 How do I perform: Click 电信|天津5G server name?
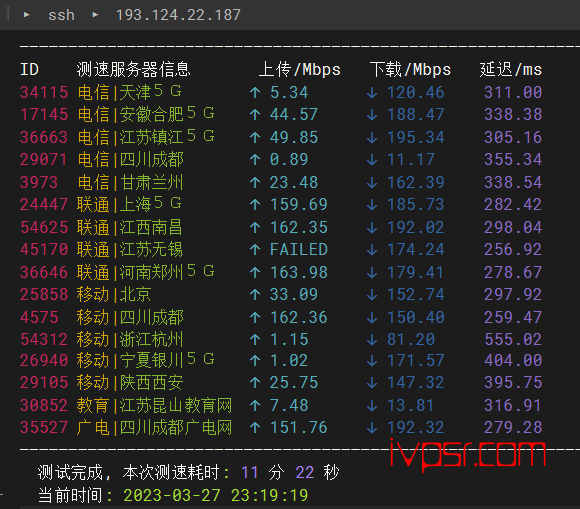click(129, 92)
